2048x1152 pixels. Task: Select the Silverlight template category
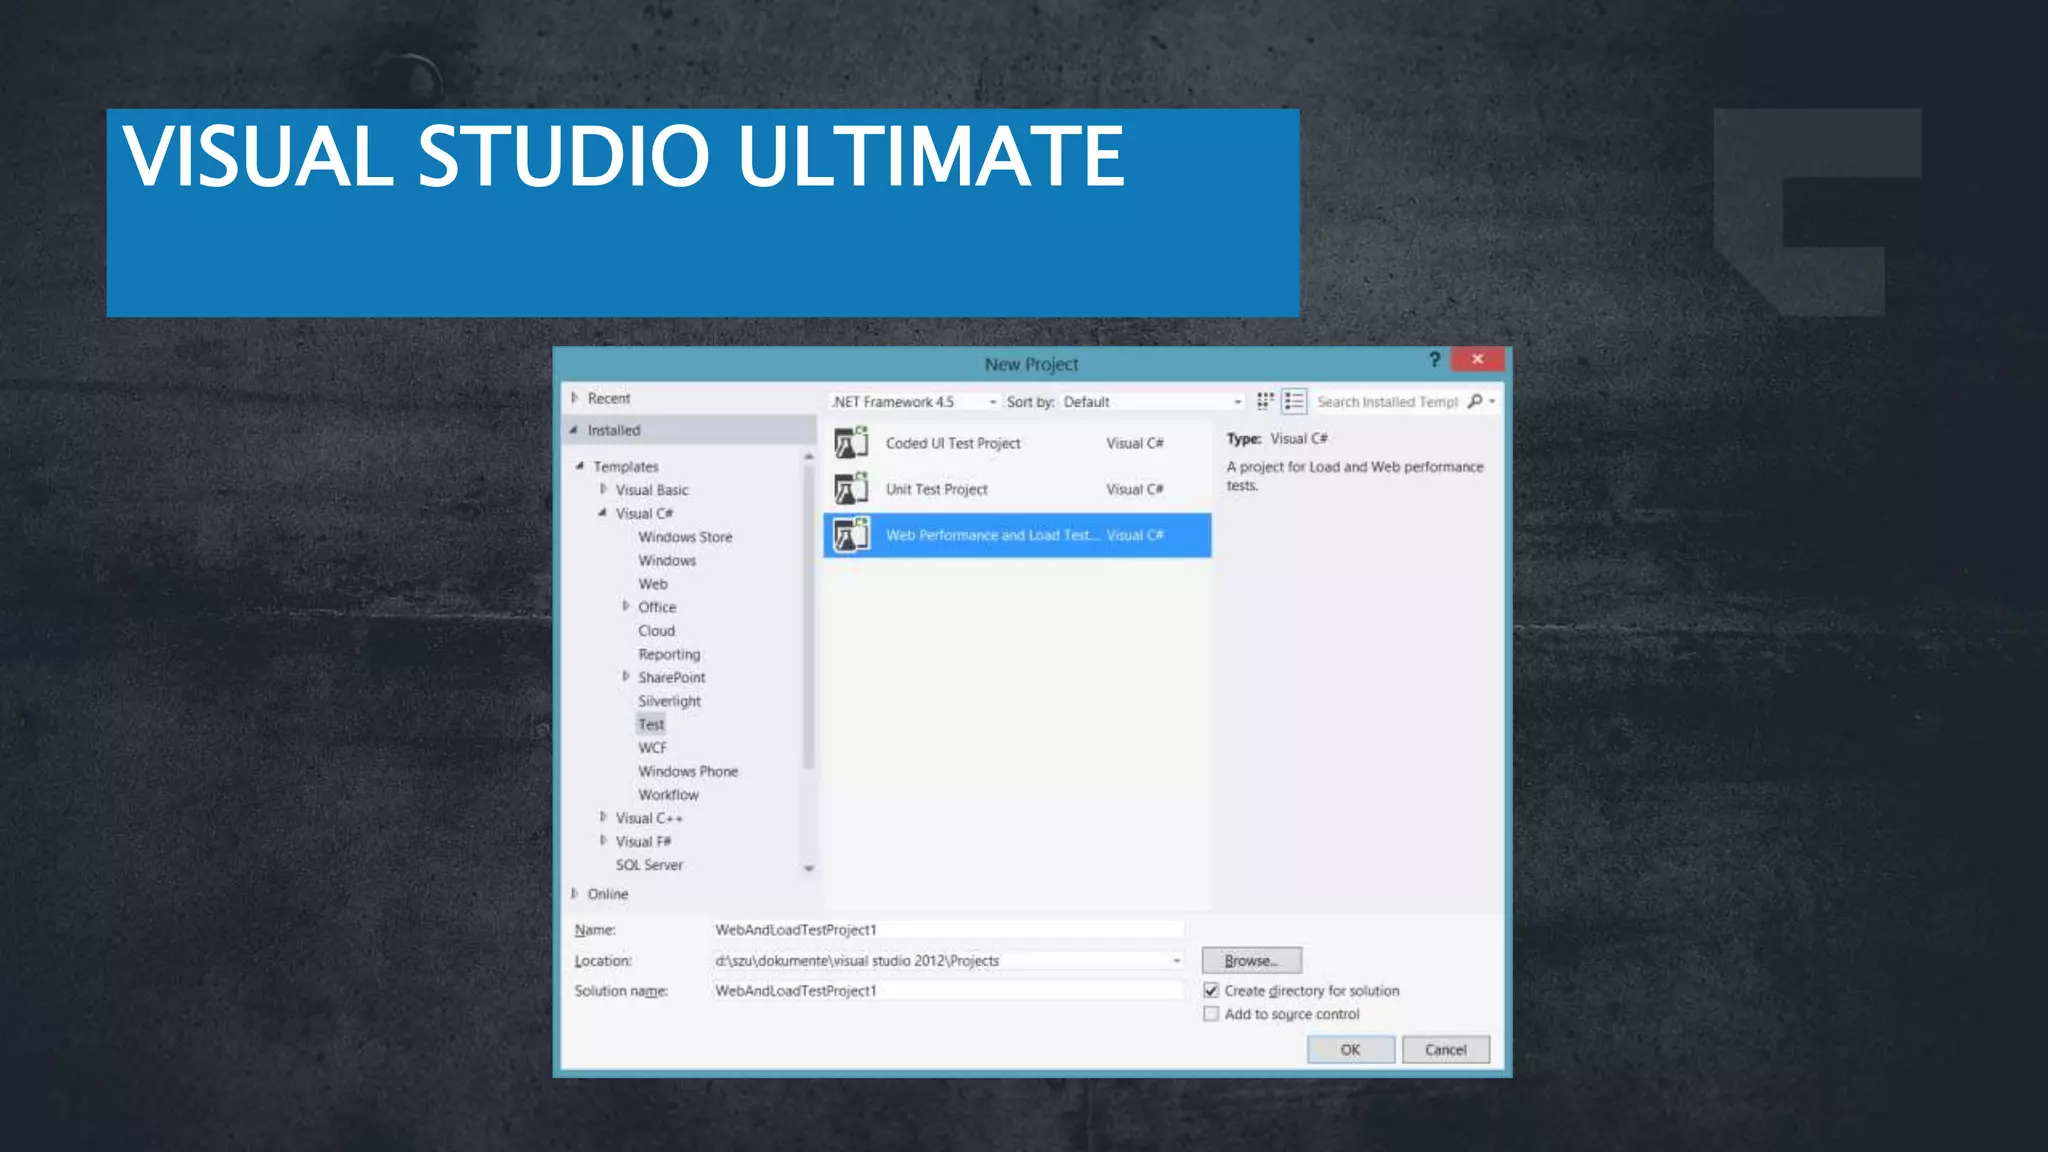pos(669,701)
